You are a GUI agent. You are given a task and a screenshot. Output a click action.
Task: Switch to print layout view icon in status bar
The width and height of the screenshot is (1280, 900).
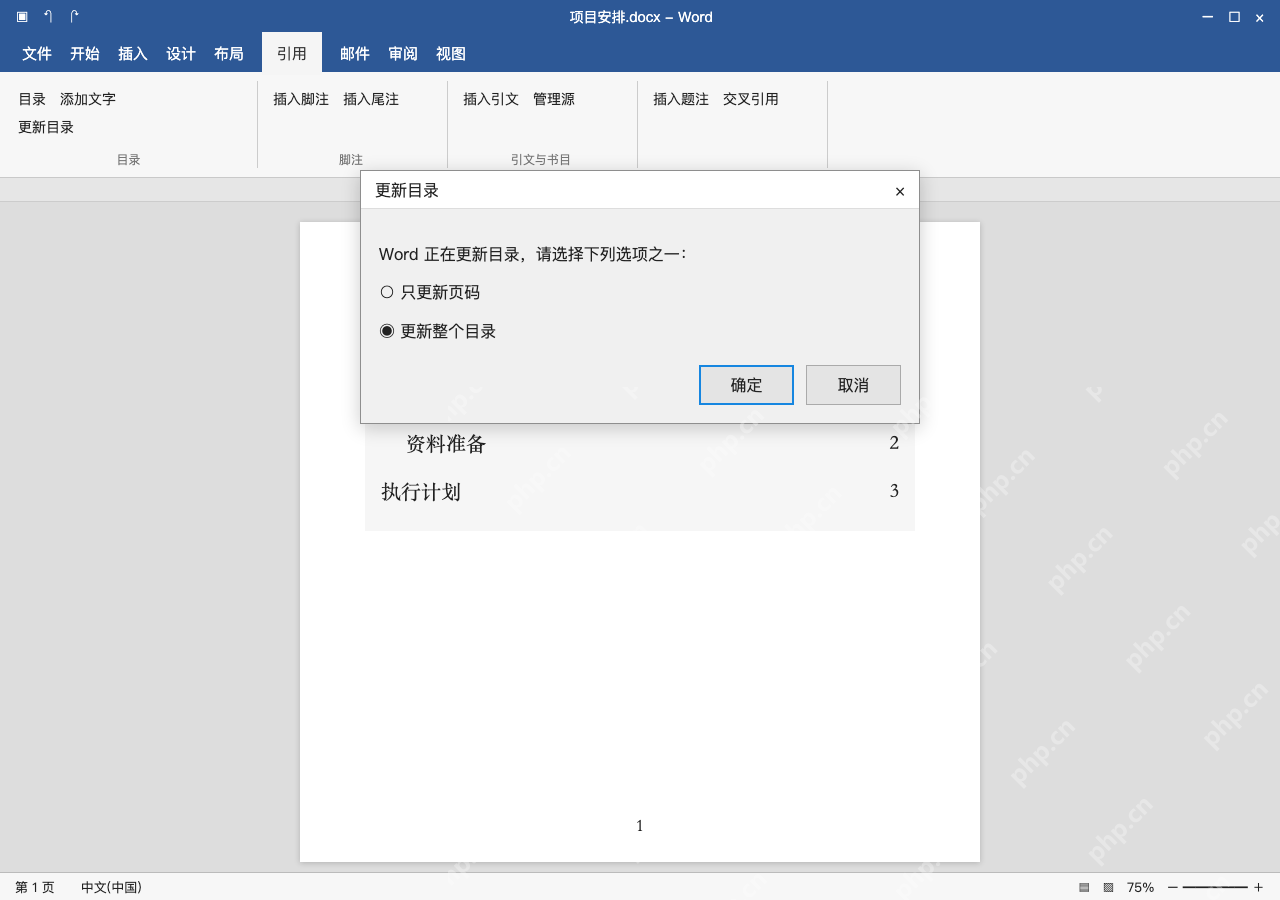pyautogui.click(x=1084, y=887)
